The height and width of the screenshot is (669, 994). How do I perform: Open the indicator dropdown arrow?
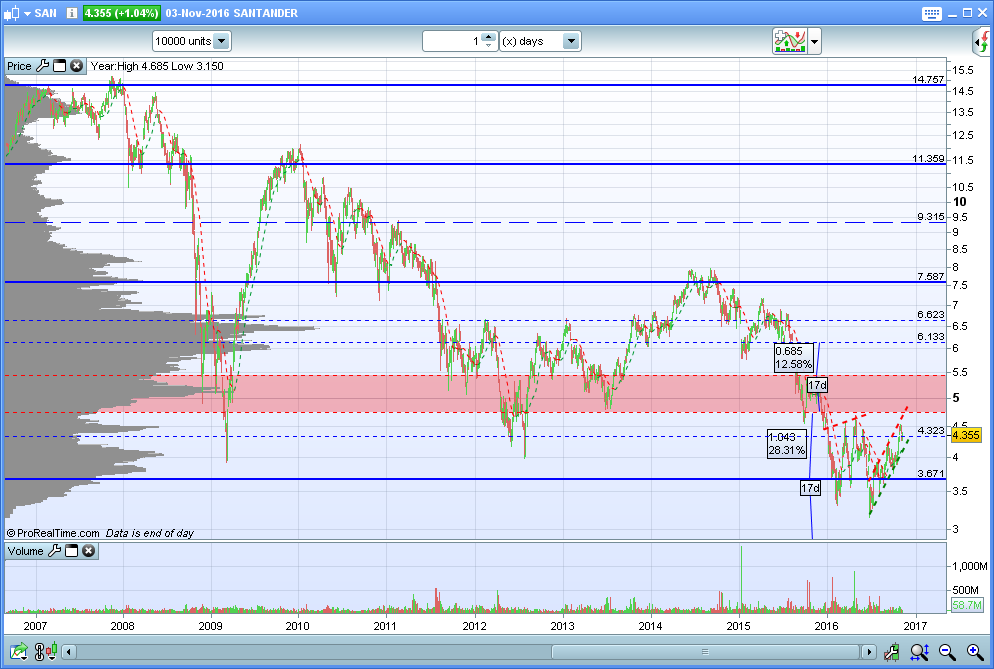click(815, 42)
